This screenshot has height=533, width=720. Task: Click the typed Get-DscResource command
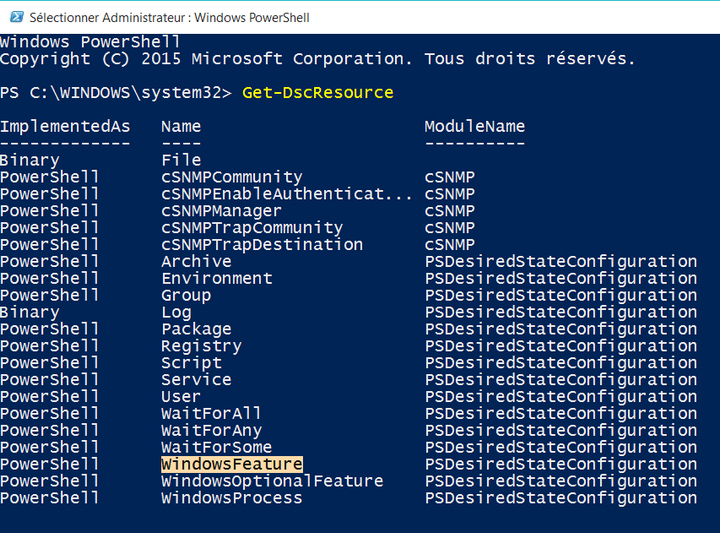(317, 93)
